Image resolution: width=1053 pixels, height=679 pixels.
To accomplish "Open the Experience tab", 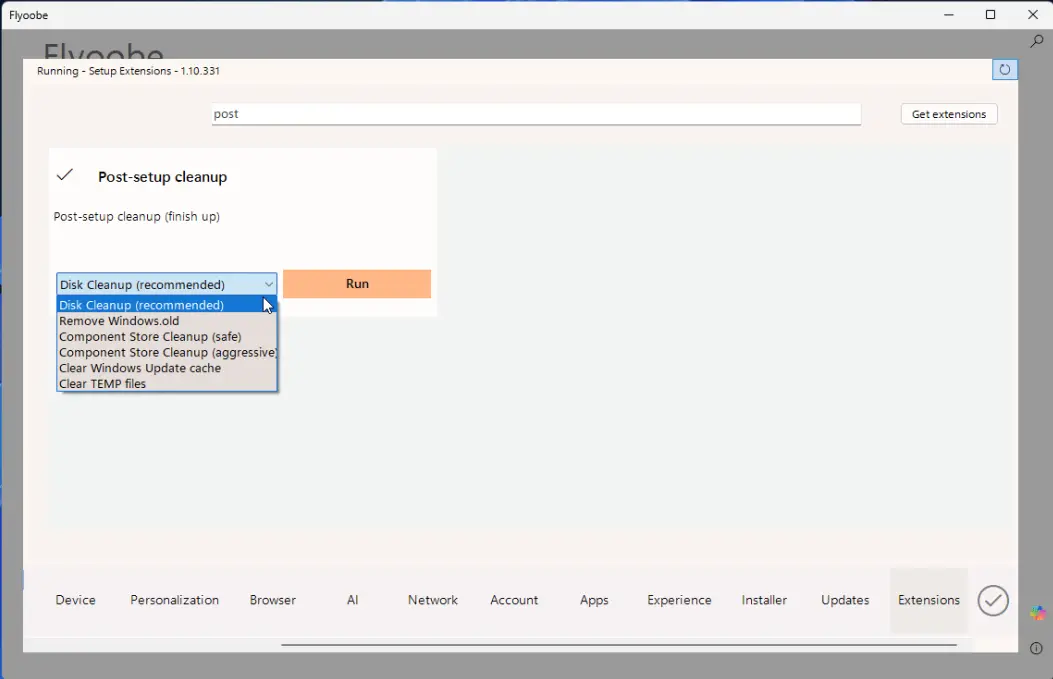I will coord(679,600).
